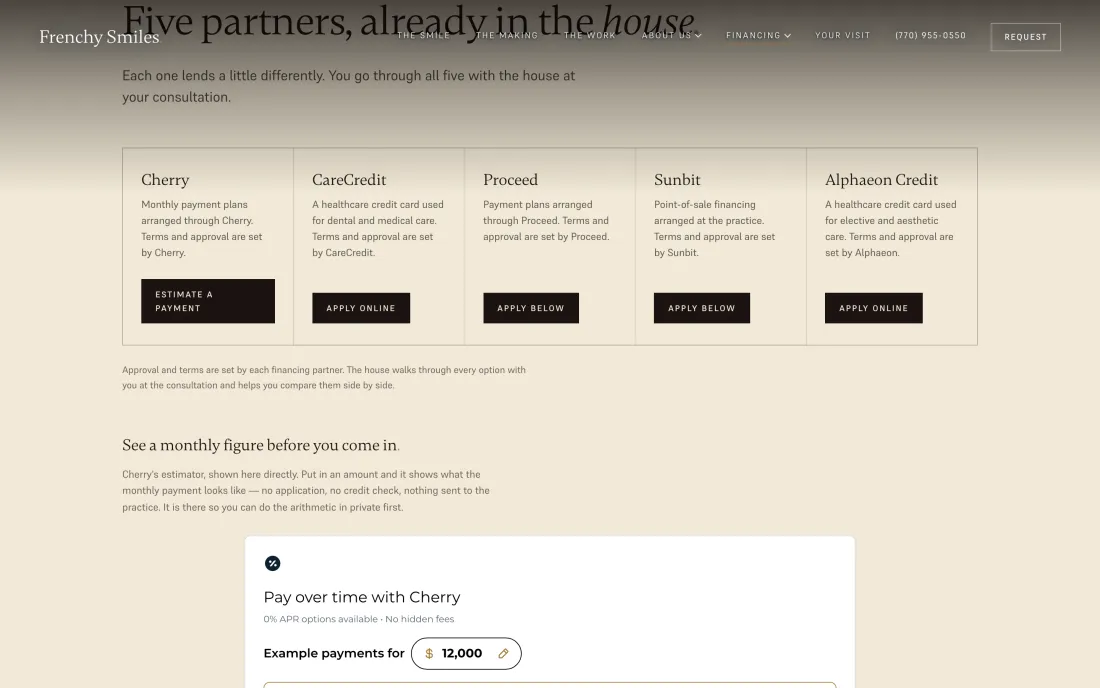Screen dimensions: 1100x688
Task: Go to Your Visit page
Action: click(x=843, y=35)
